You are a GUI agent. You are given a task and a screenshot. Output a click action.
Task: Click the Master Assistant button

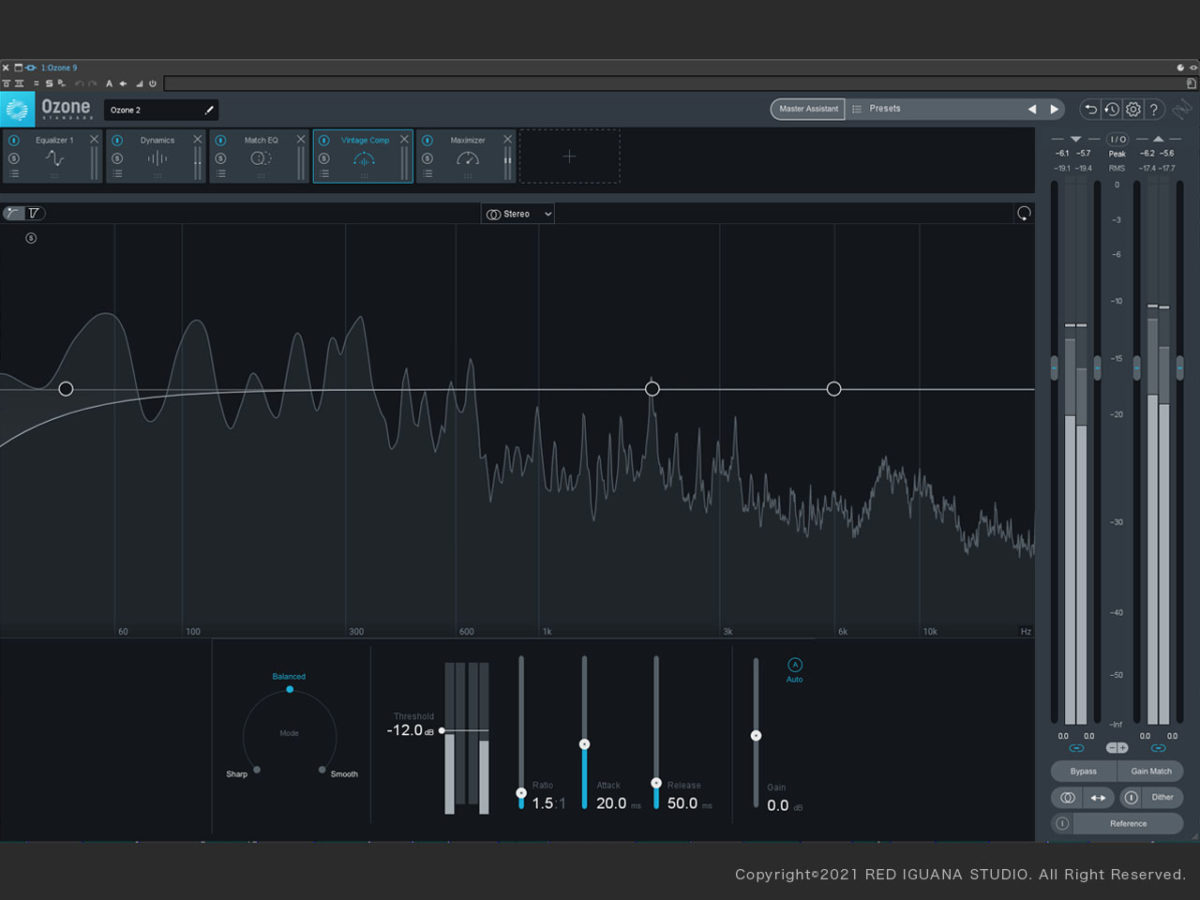(x=808, y=109)
